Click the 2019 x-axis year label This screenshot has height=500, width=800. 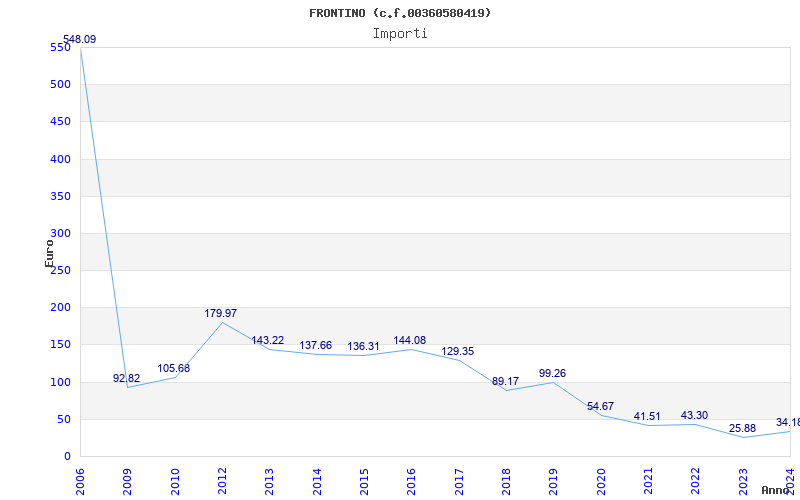pyautogui.click(x=553, y=482)
